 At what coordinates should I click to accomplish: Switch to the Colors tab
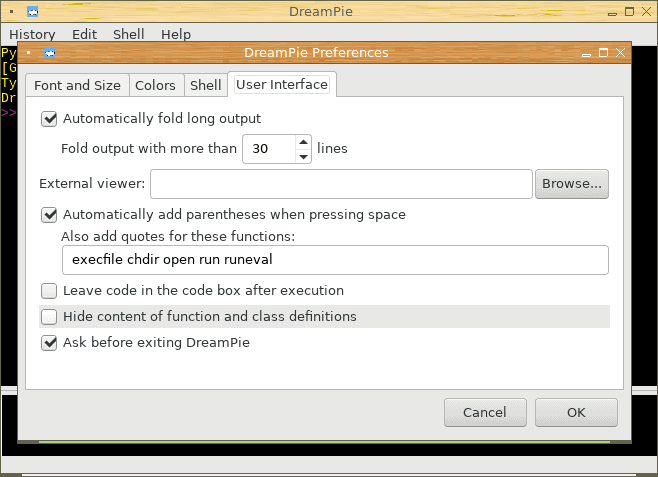coord(155,86)
